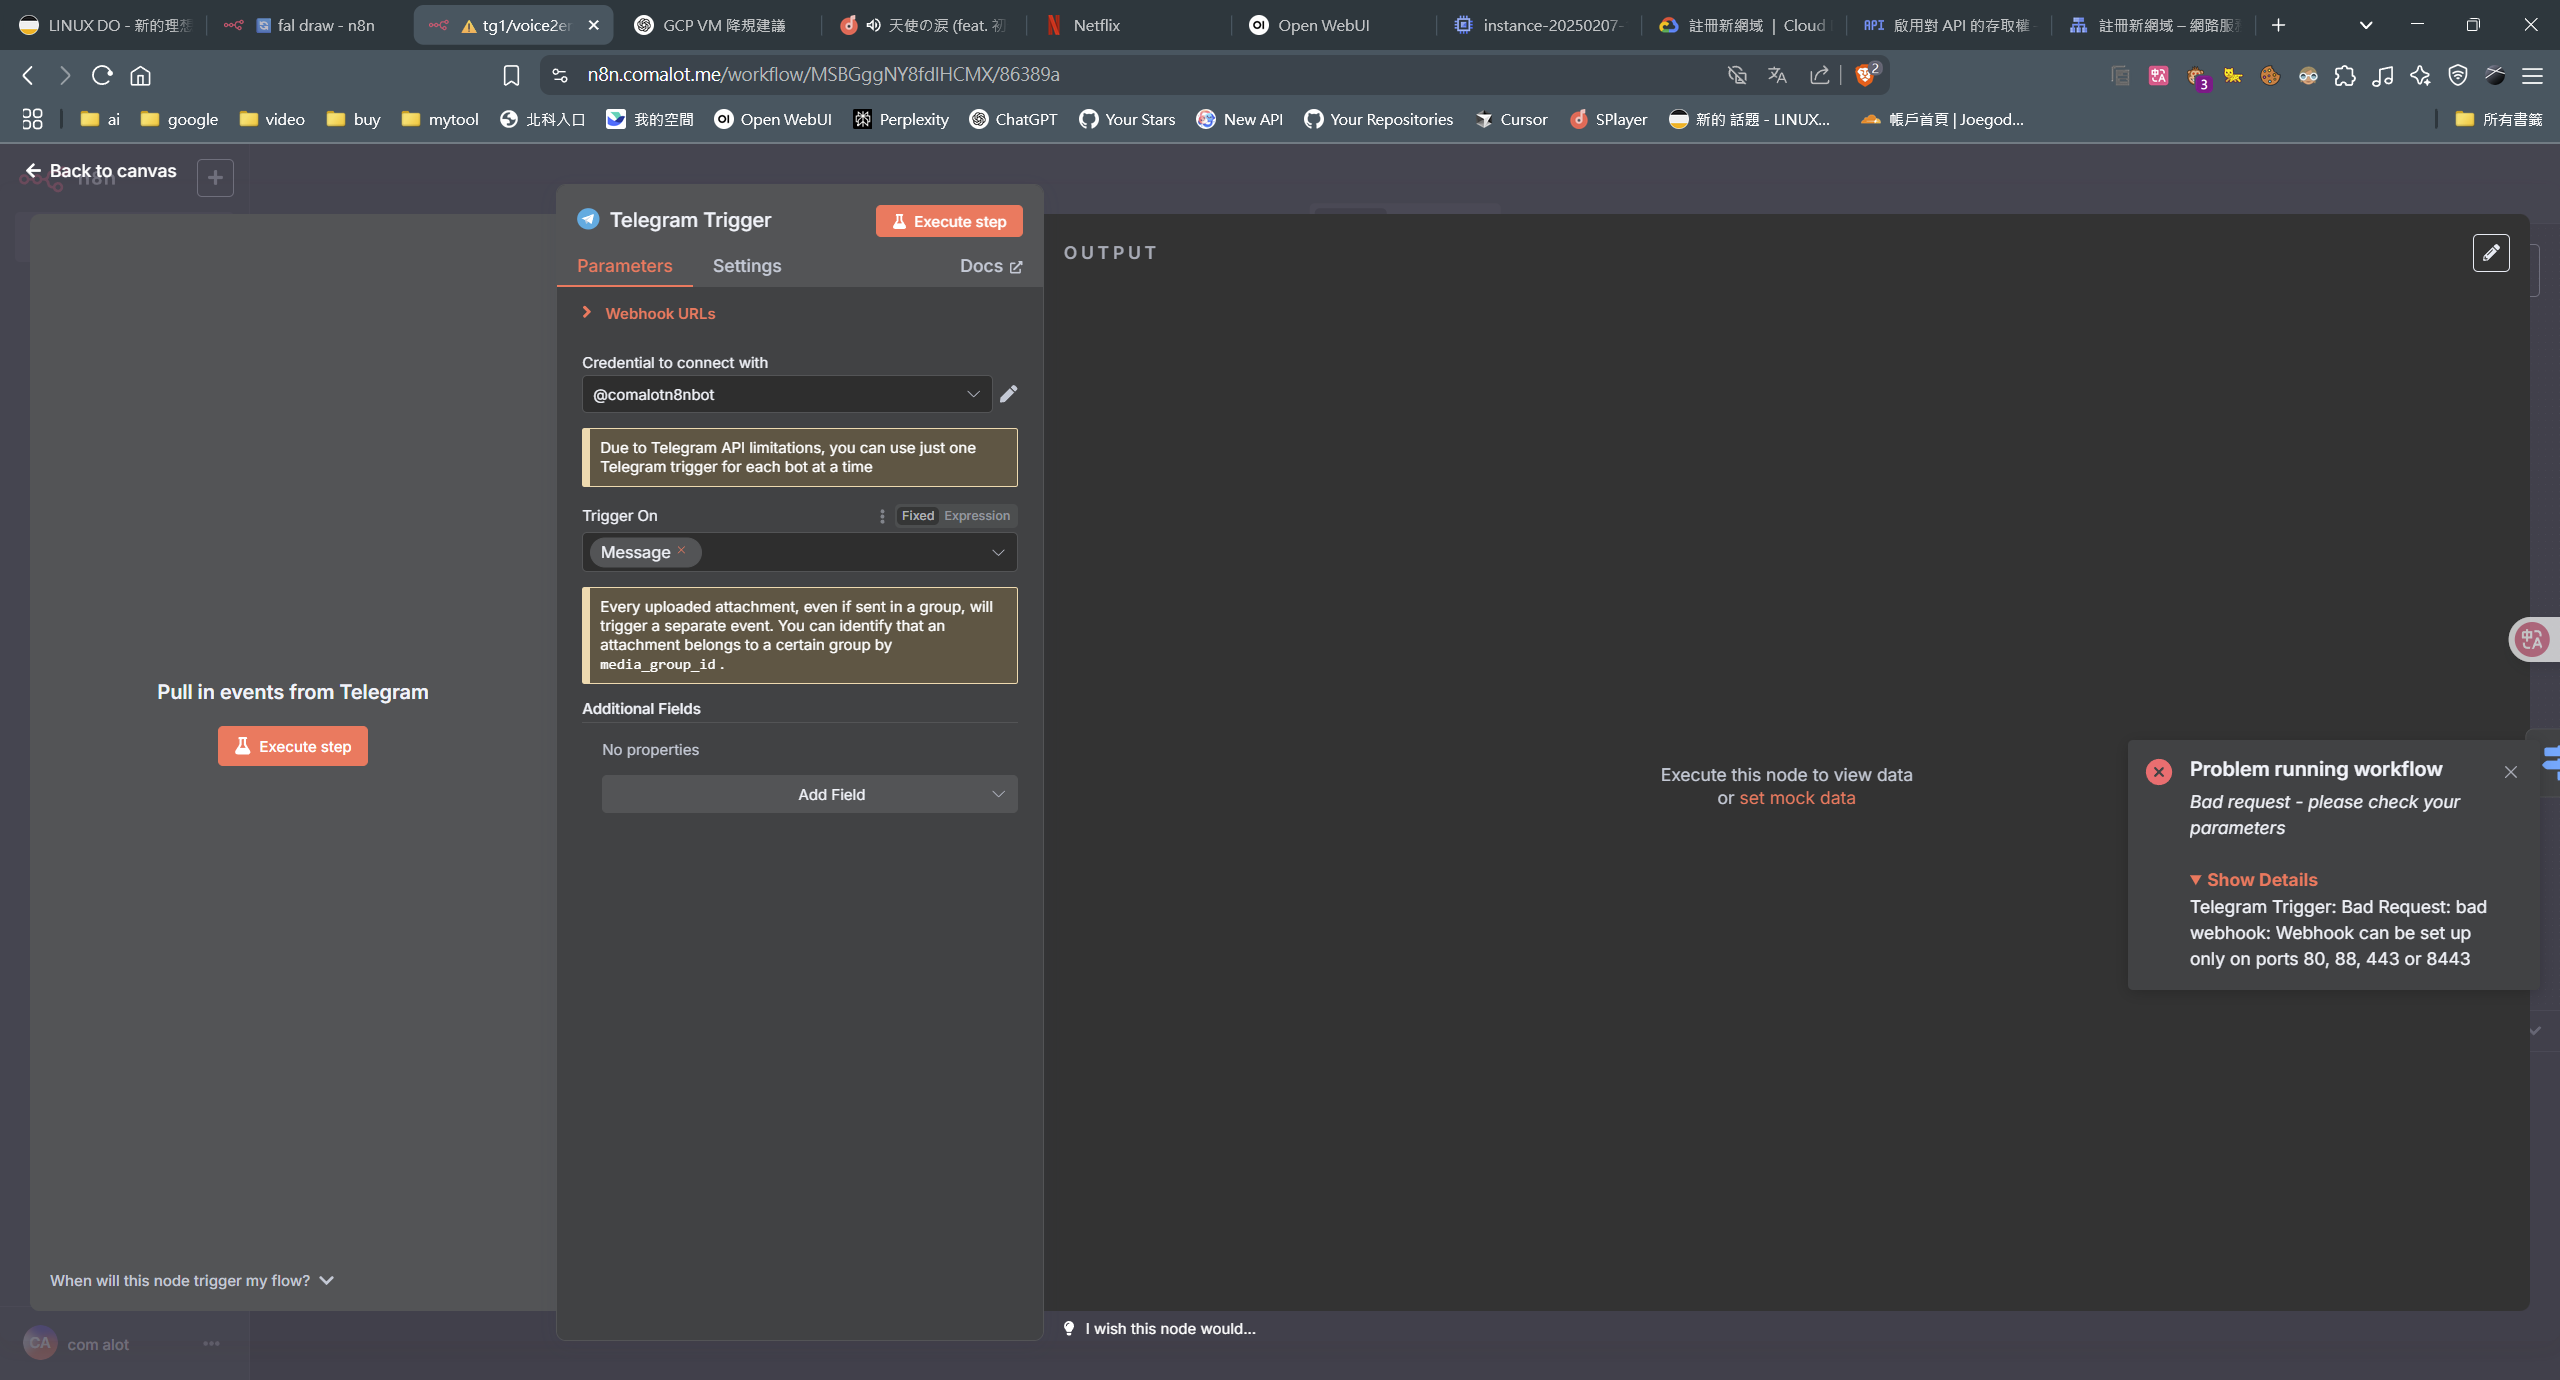Remove the Message tag from Trigger On
Viewport: 2560px width, 1380px height.
click(x=681, y=550)
